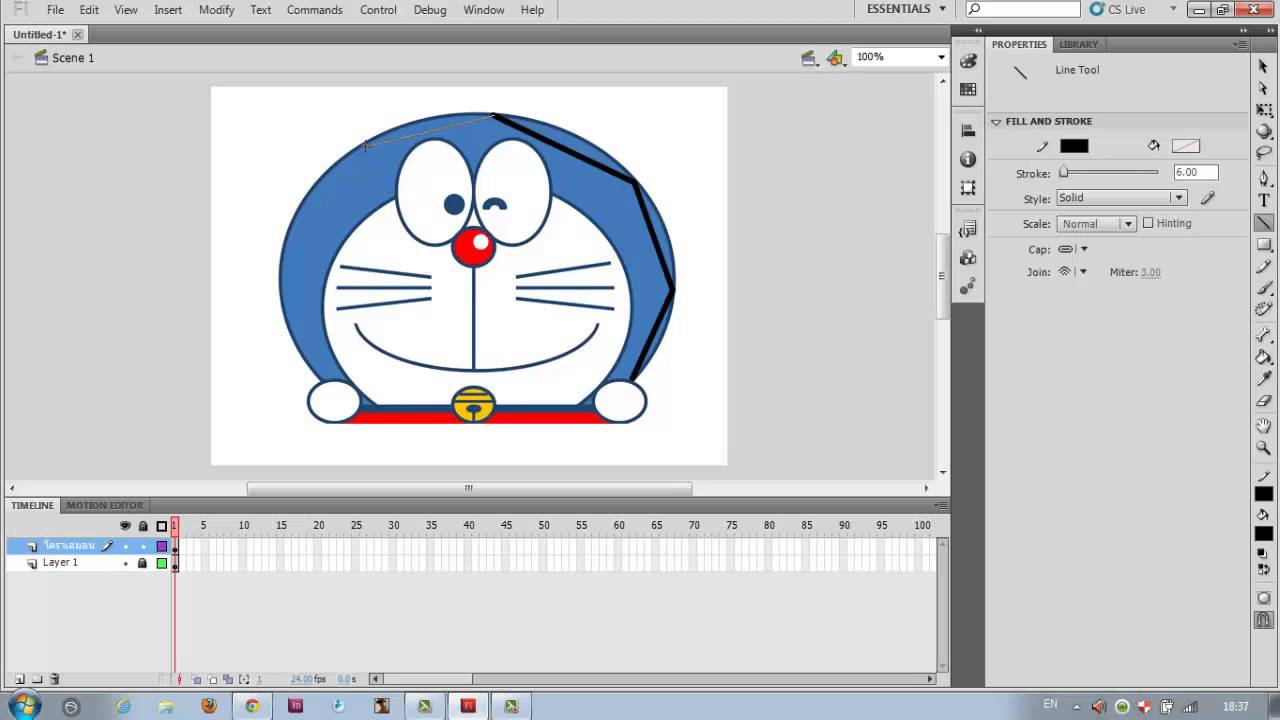
Task: Toggle green outline square of Layer 1
Action: click(x=161, y=563)
